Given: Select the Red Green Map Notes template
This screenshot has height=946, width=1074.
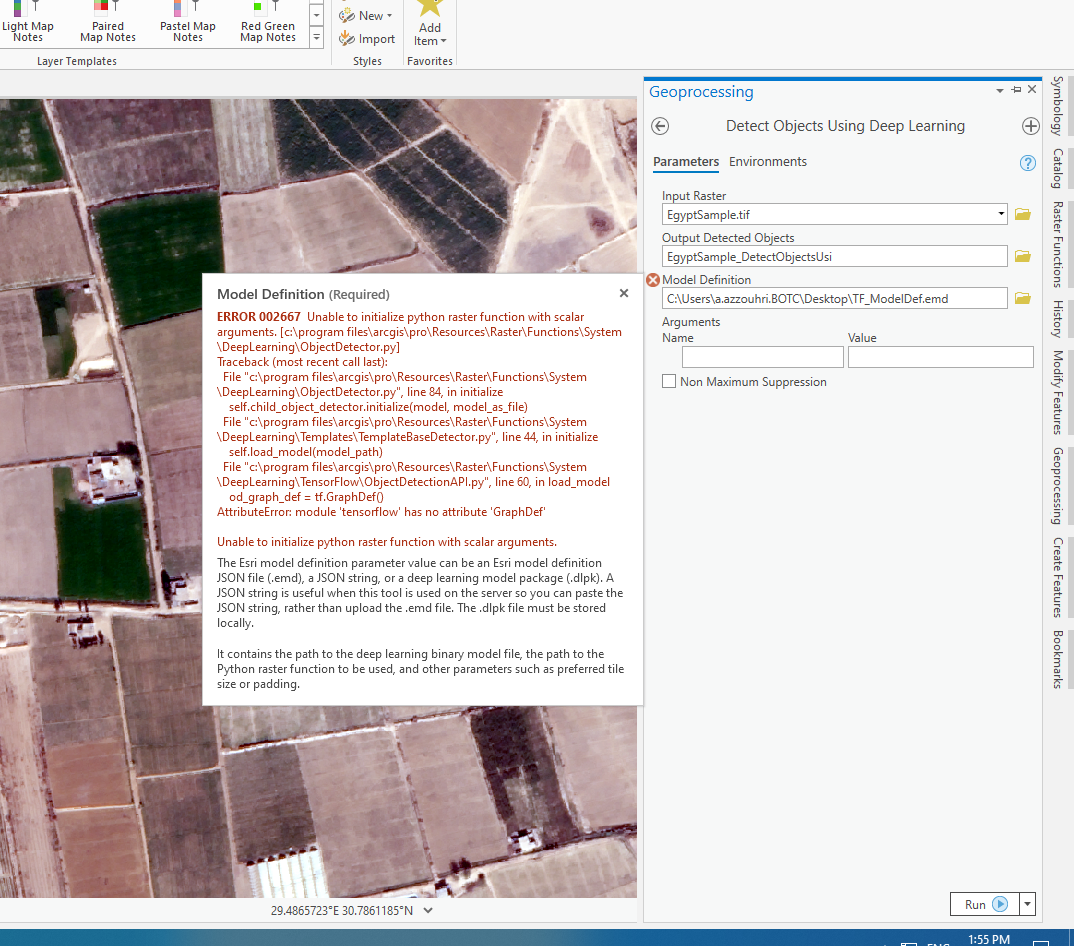Looking at the screenshot, I should (267, 24).
